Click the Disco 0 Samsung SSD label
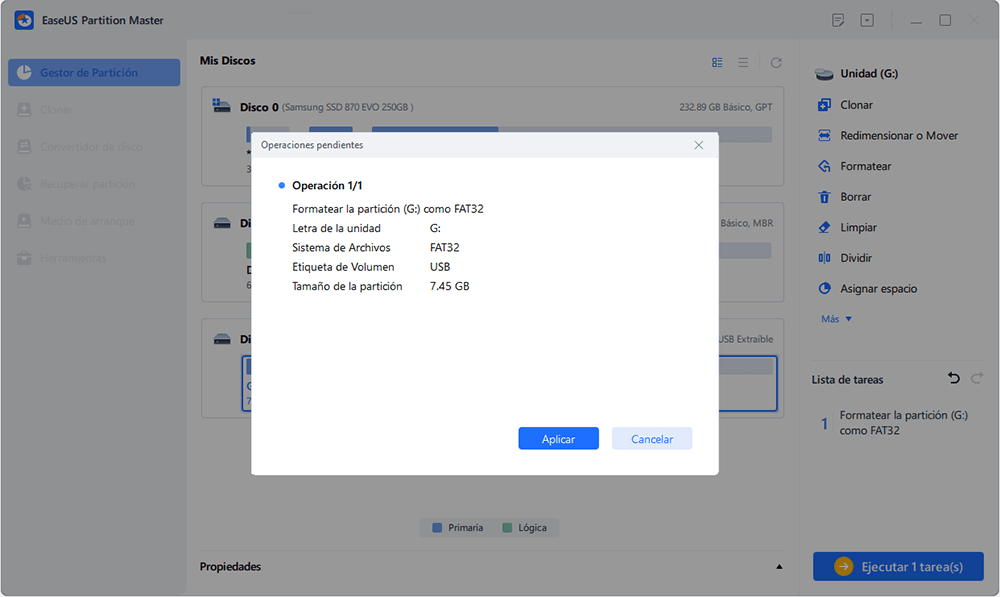Screen dimensions: 1000x597 tap(327, 107)
